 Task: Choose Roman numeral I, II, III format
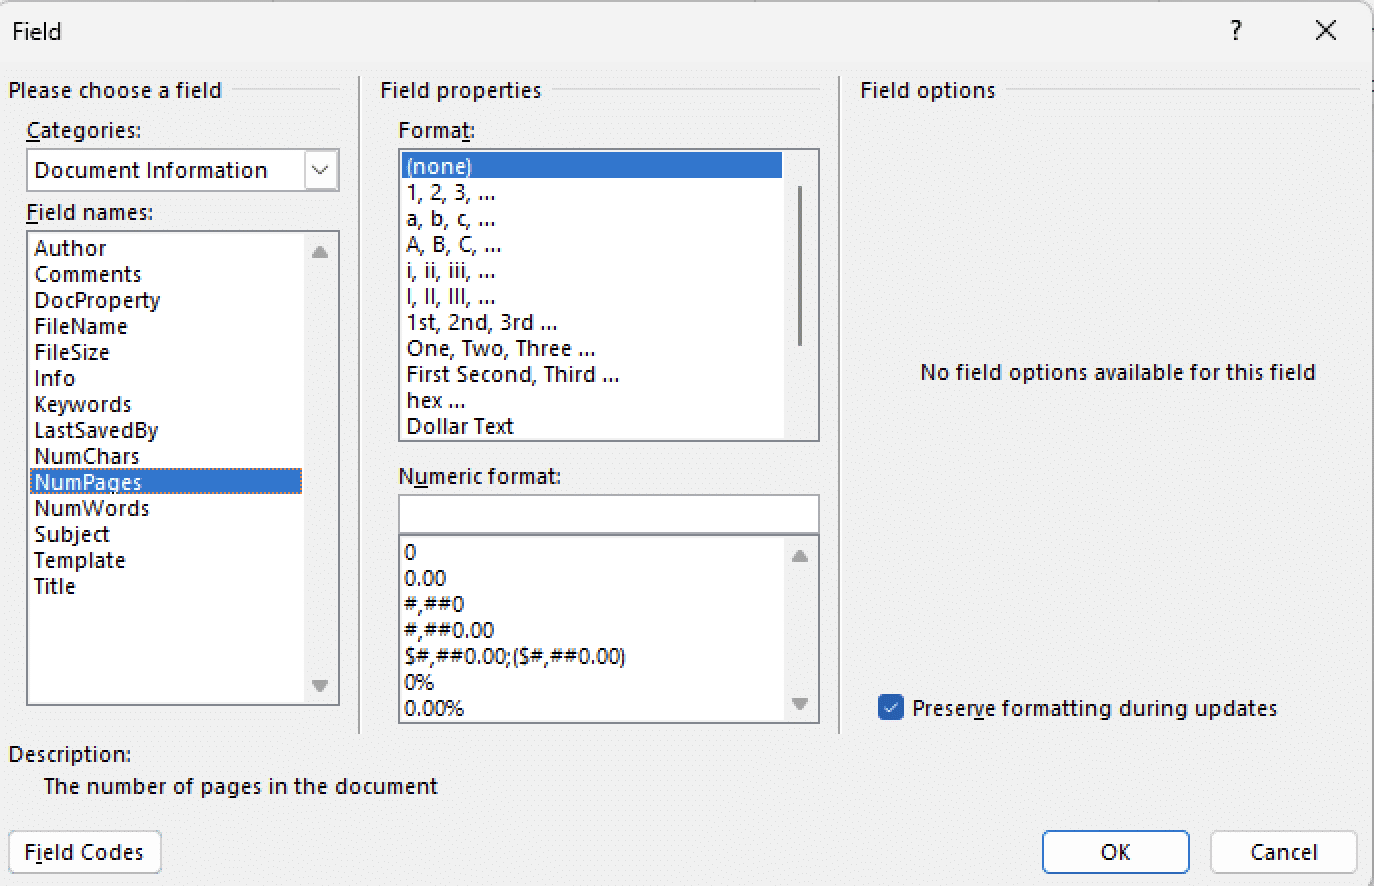coord(451,297)
